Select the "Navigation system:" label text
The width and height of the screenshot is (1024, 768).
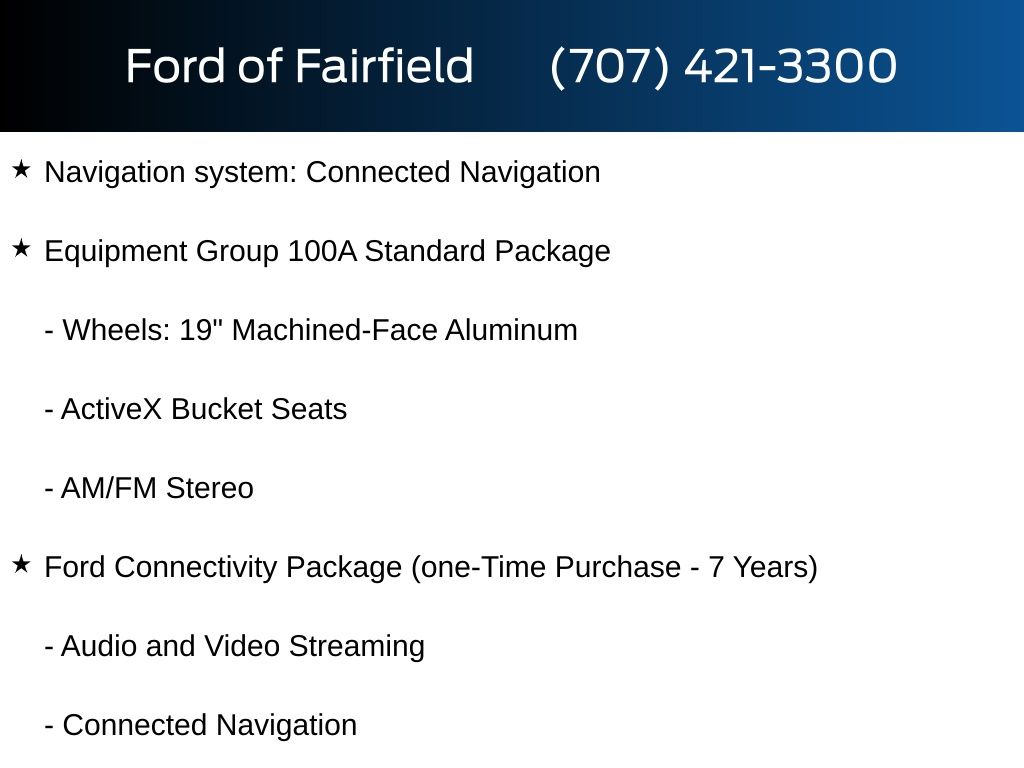click(171, 172)
